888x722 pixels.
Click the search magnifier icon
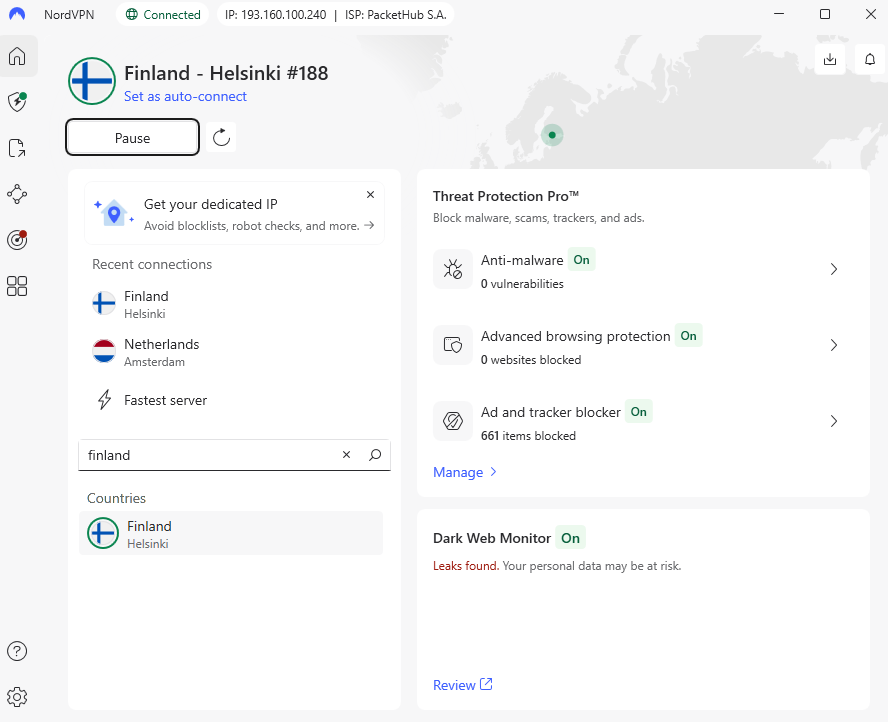pyautogui.click(x=375, y=455)
